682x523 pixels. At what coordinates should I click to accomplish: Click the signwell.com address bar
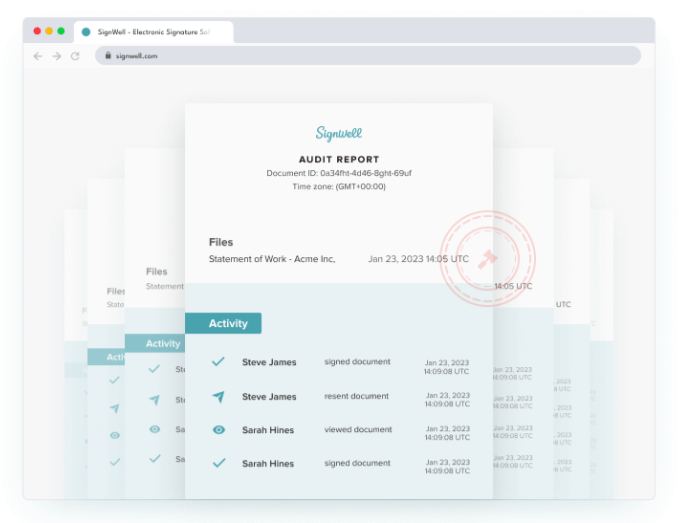(x=368, y=56)
